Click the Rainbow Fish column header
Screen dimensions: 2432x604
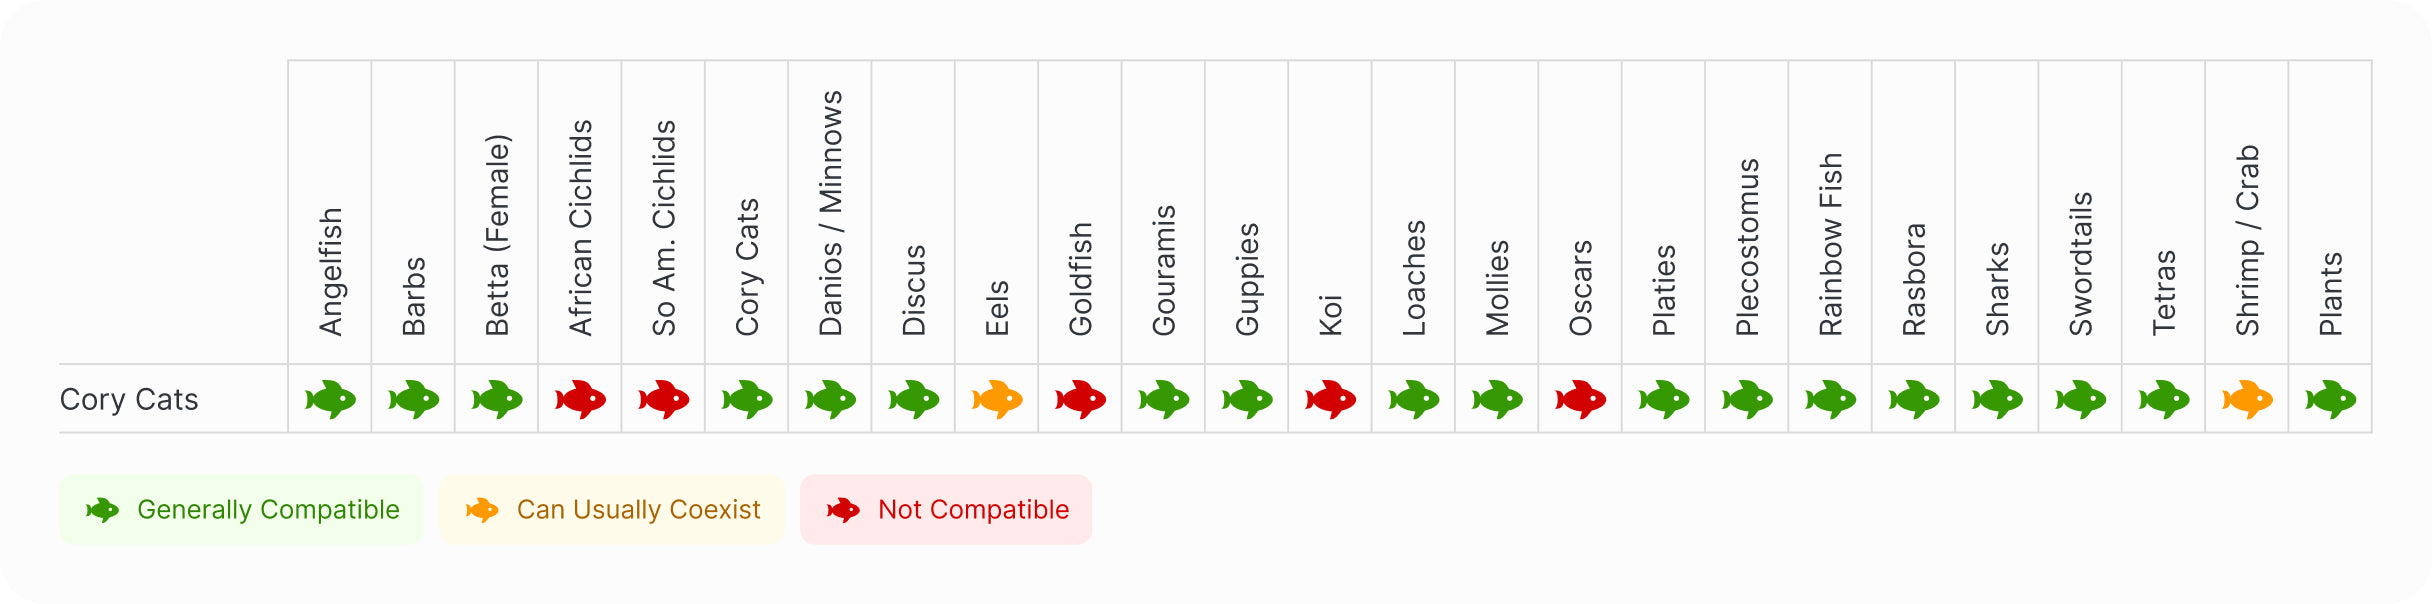[x=1831, y=244]
